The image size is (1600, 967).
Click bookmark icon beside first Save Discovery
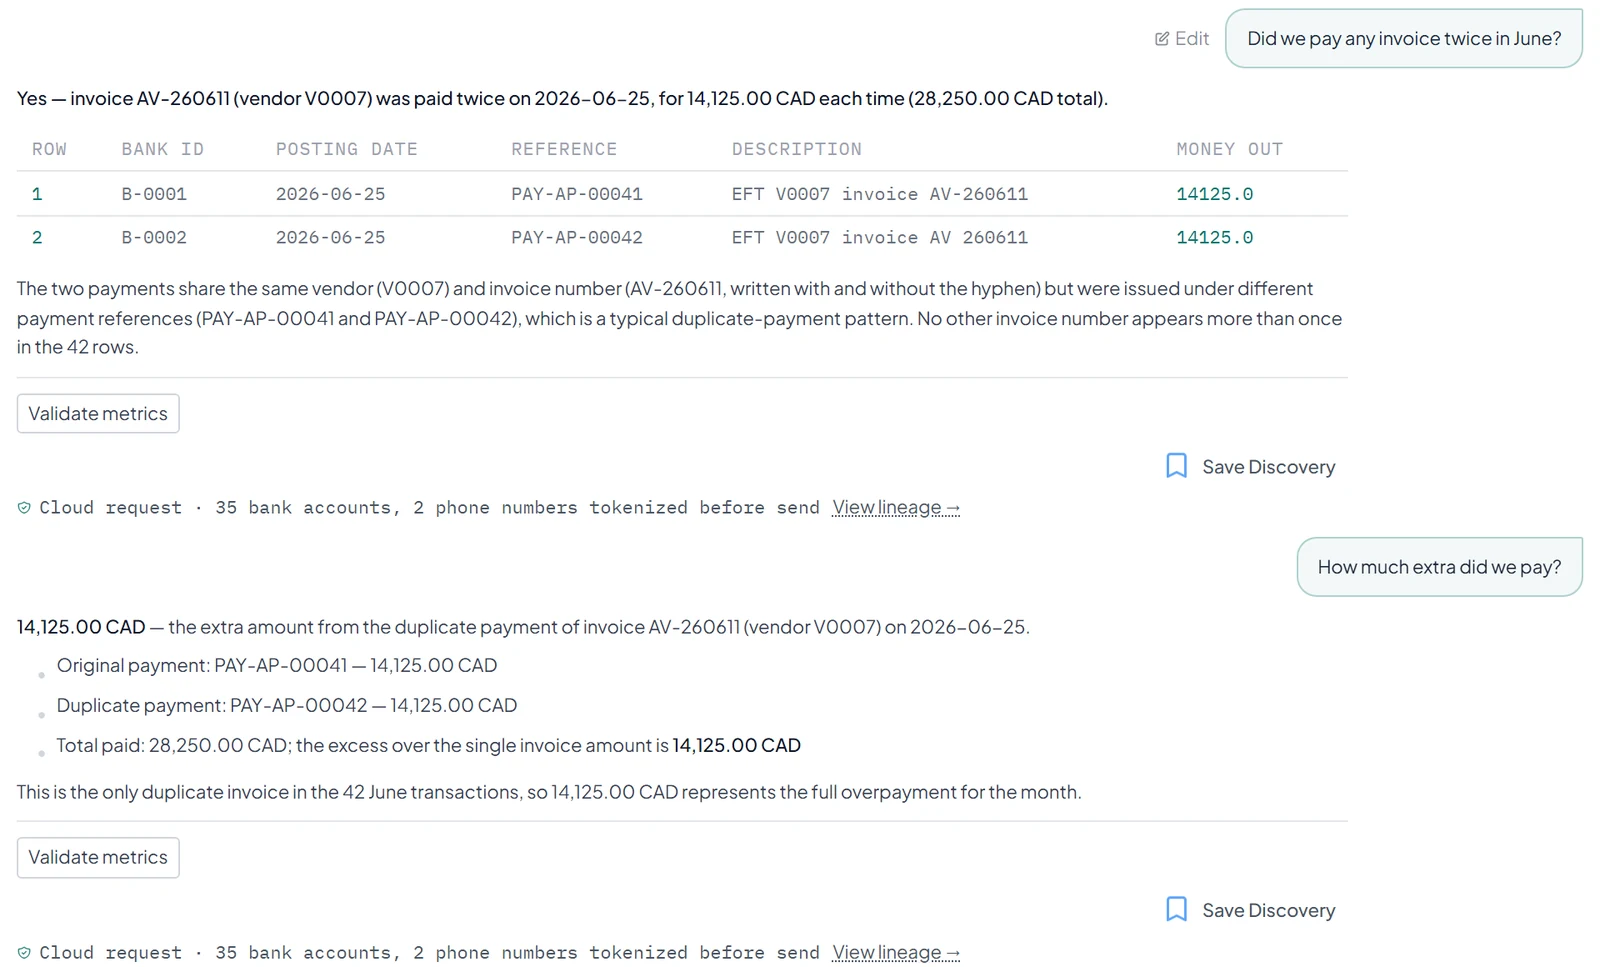[1176, 466]
